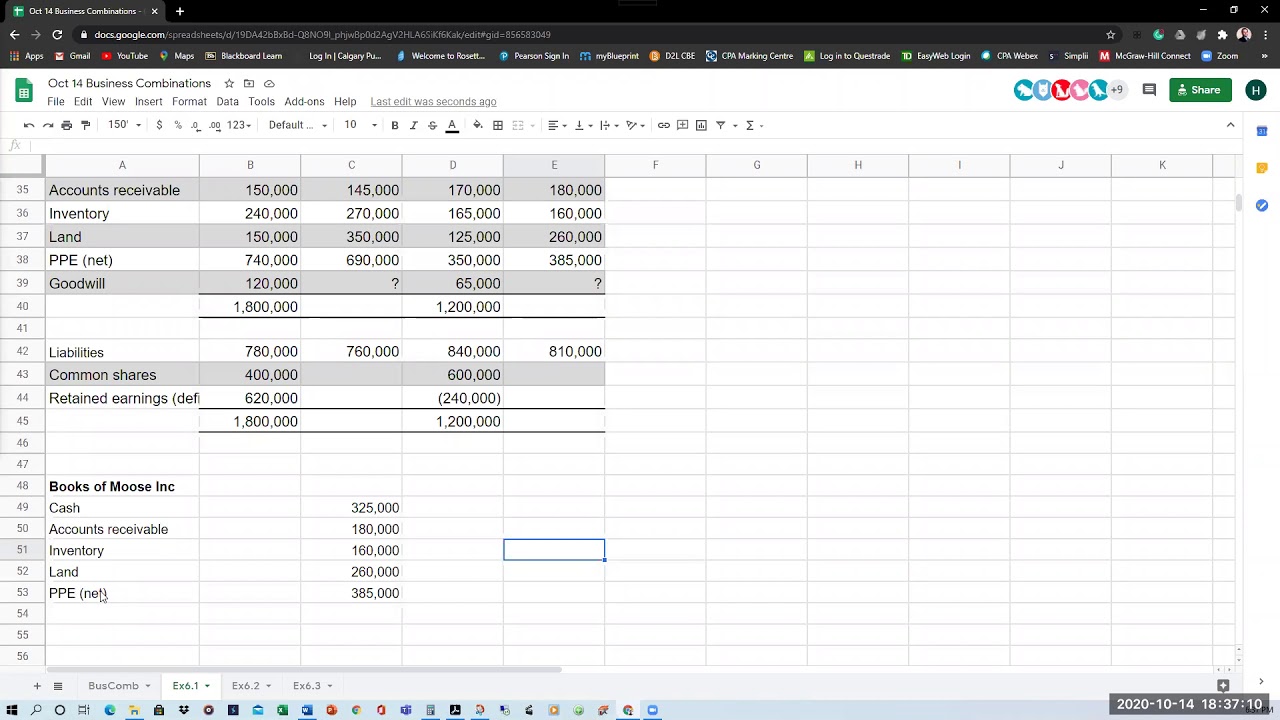Open the File menu
This screenshot has width=1280, height=720.
(56, 102)
